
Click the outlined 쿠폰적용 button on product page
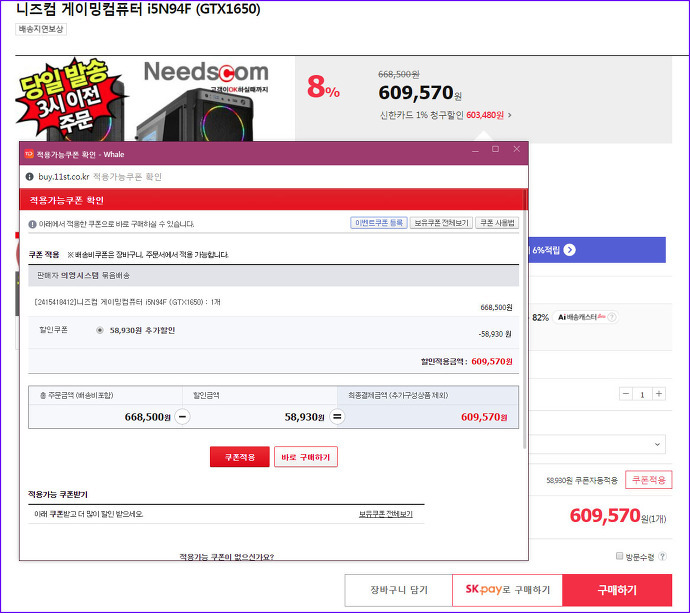point(649,480)
